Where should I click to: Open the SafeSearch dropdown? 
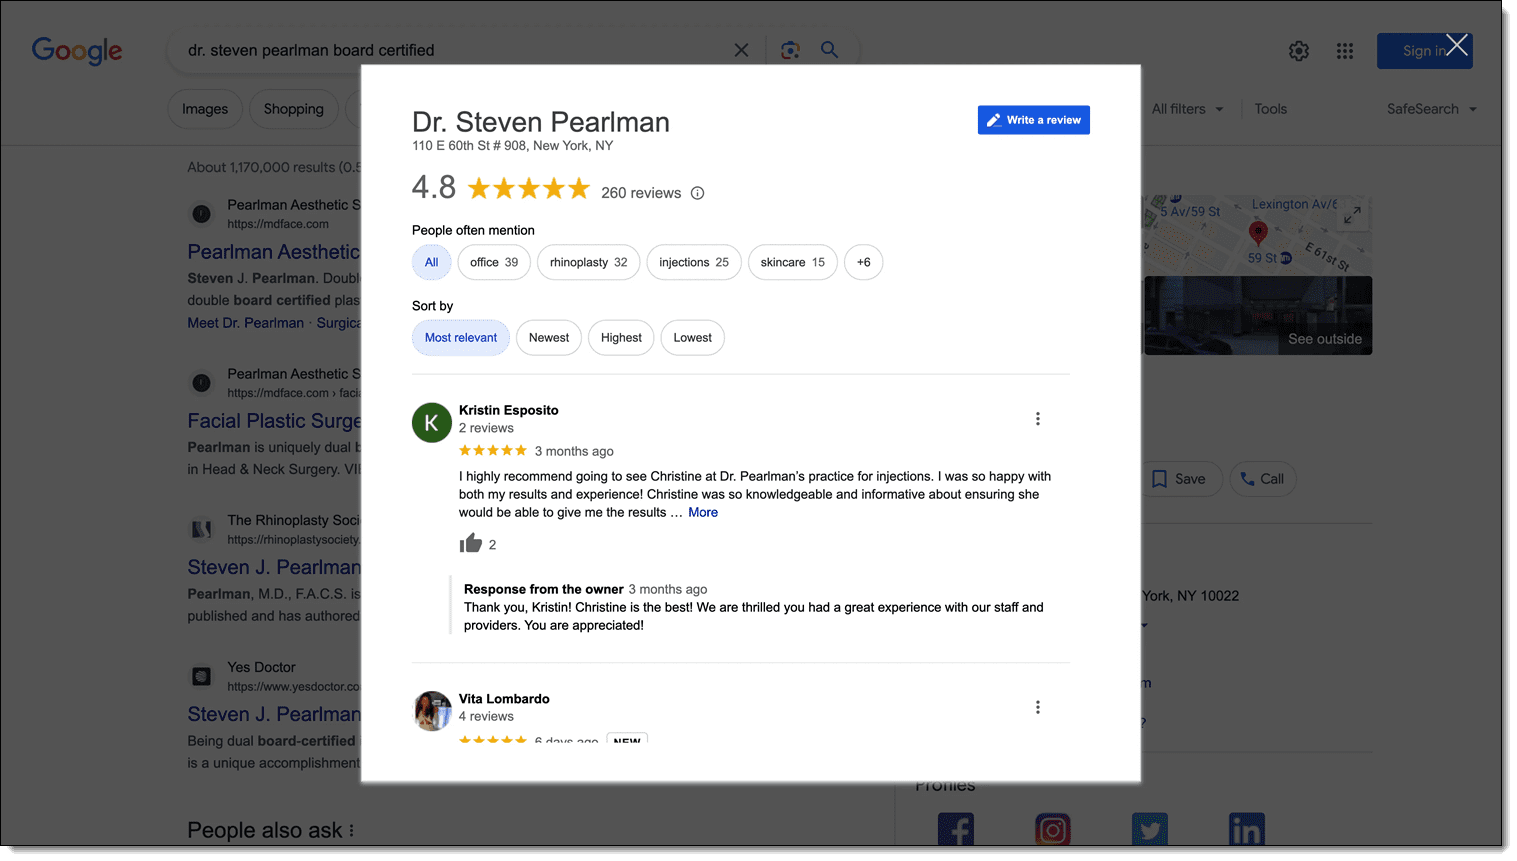(x=1431, y=109)
